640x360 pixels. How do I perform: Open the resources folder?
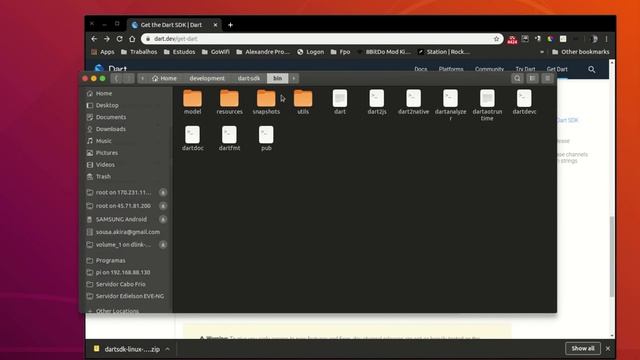[x=229, y=102]
